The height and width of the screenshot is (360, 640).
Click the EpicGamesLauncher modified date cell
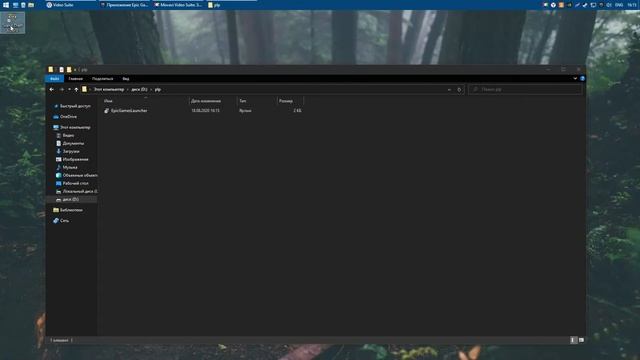(205, 111)
